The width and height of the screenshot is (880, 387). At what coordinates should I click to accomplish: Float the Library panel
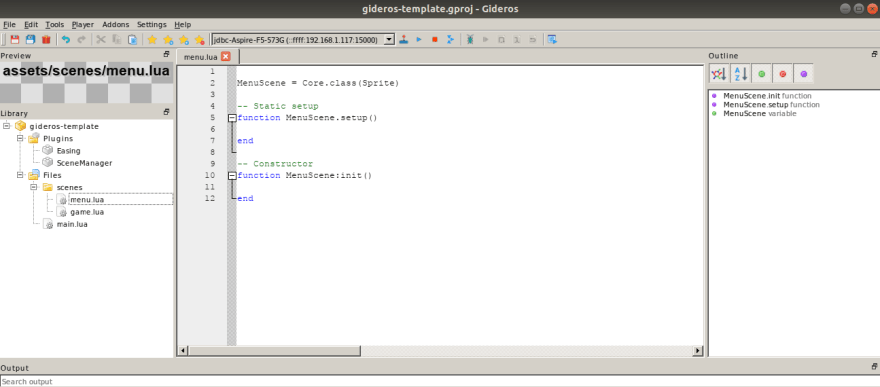point(166,112)
